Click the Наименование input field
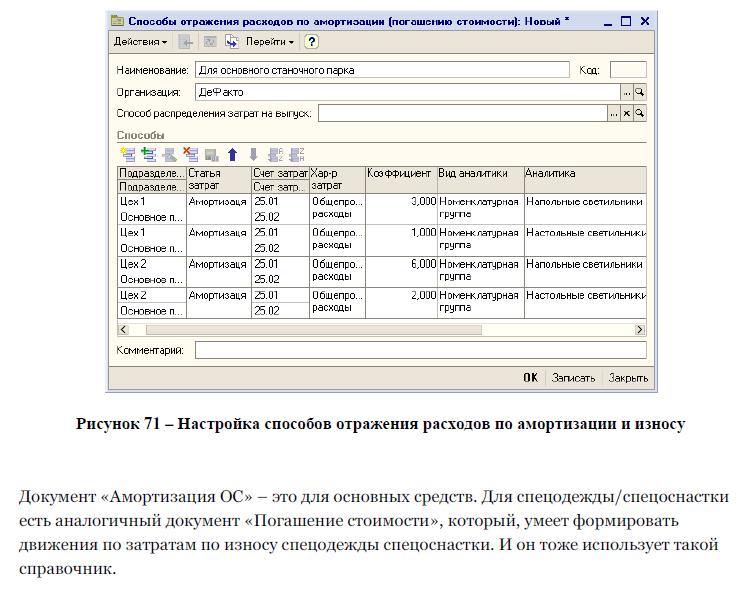This screenshot has height=595, width=744. click(x=382, y=70)
